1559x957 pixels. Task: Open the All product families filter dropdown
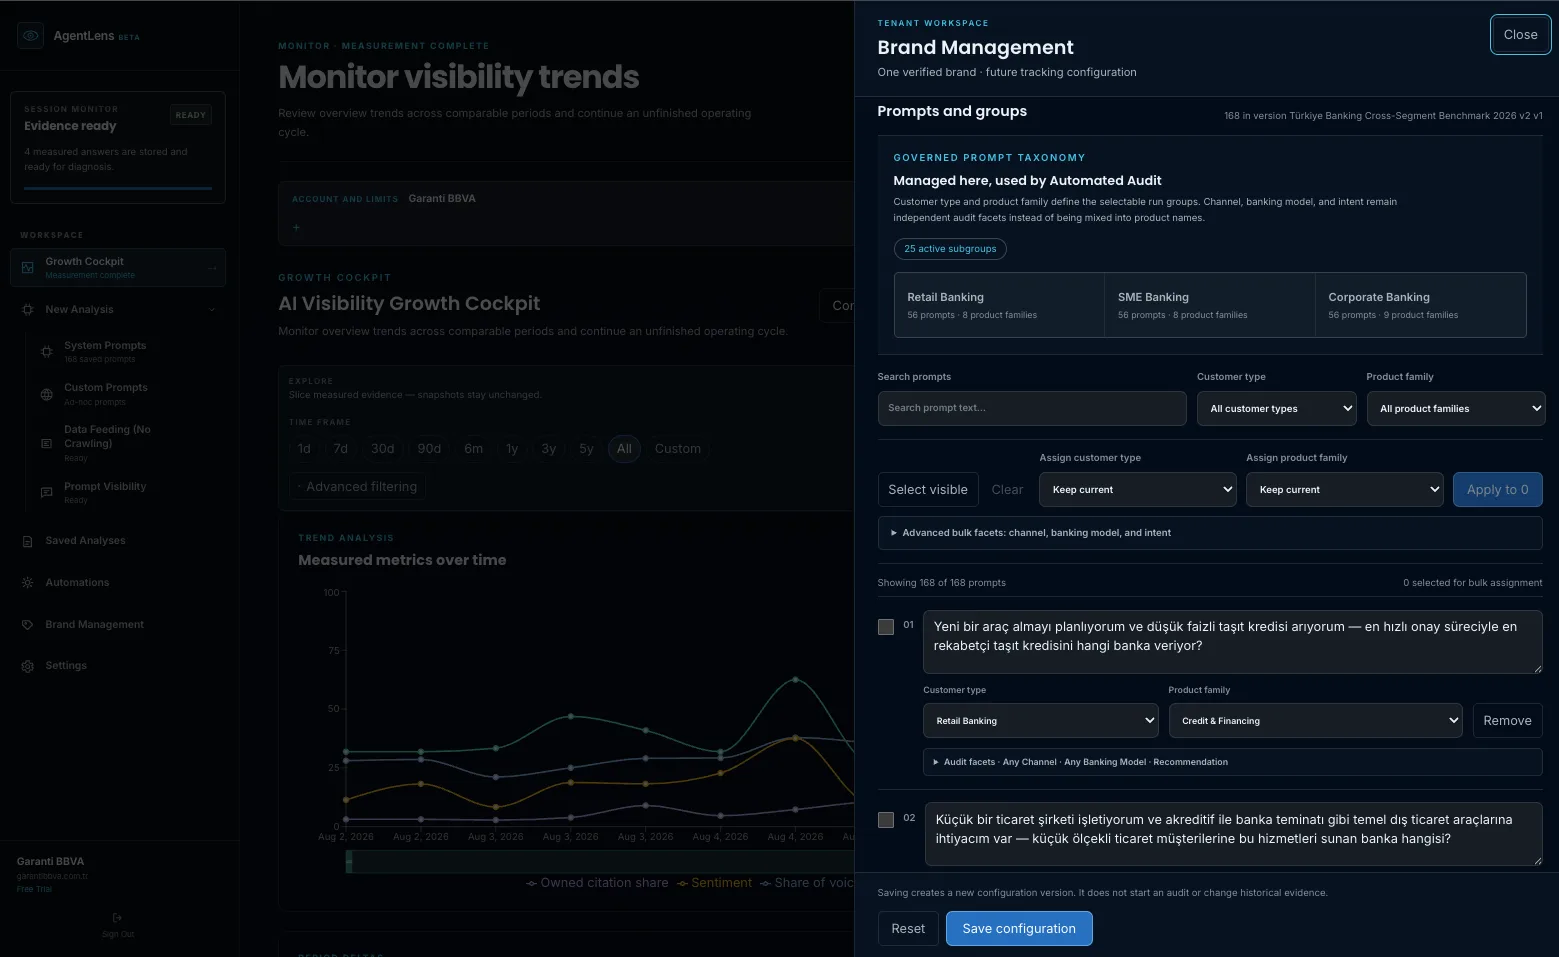point(1456,408)
